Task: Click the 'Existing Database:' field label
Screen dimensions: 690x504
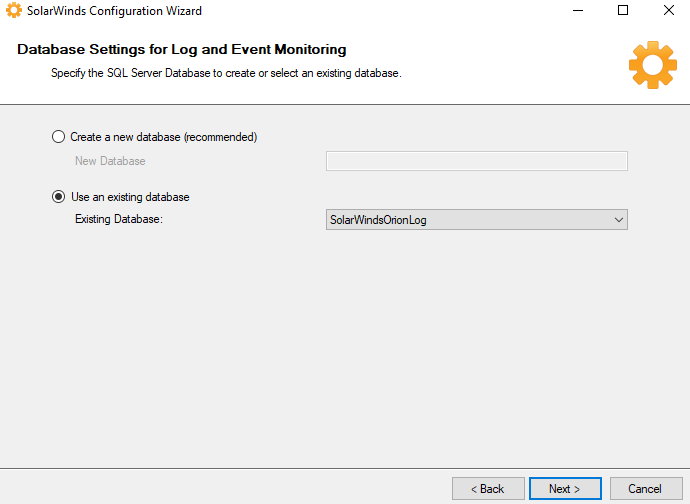Action: click(119, 219)
